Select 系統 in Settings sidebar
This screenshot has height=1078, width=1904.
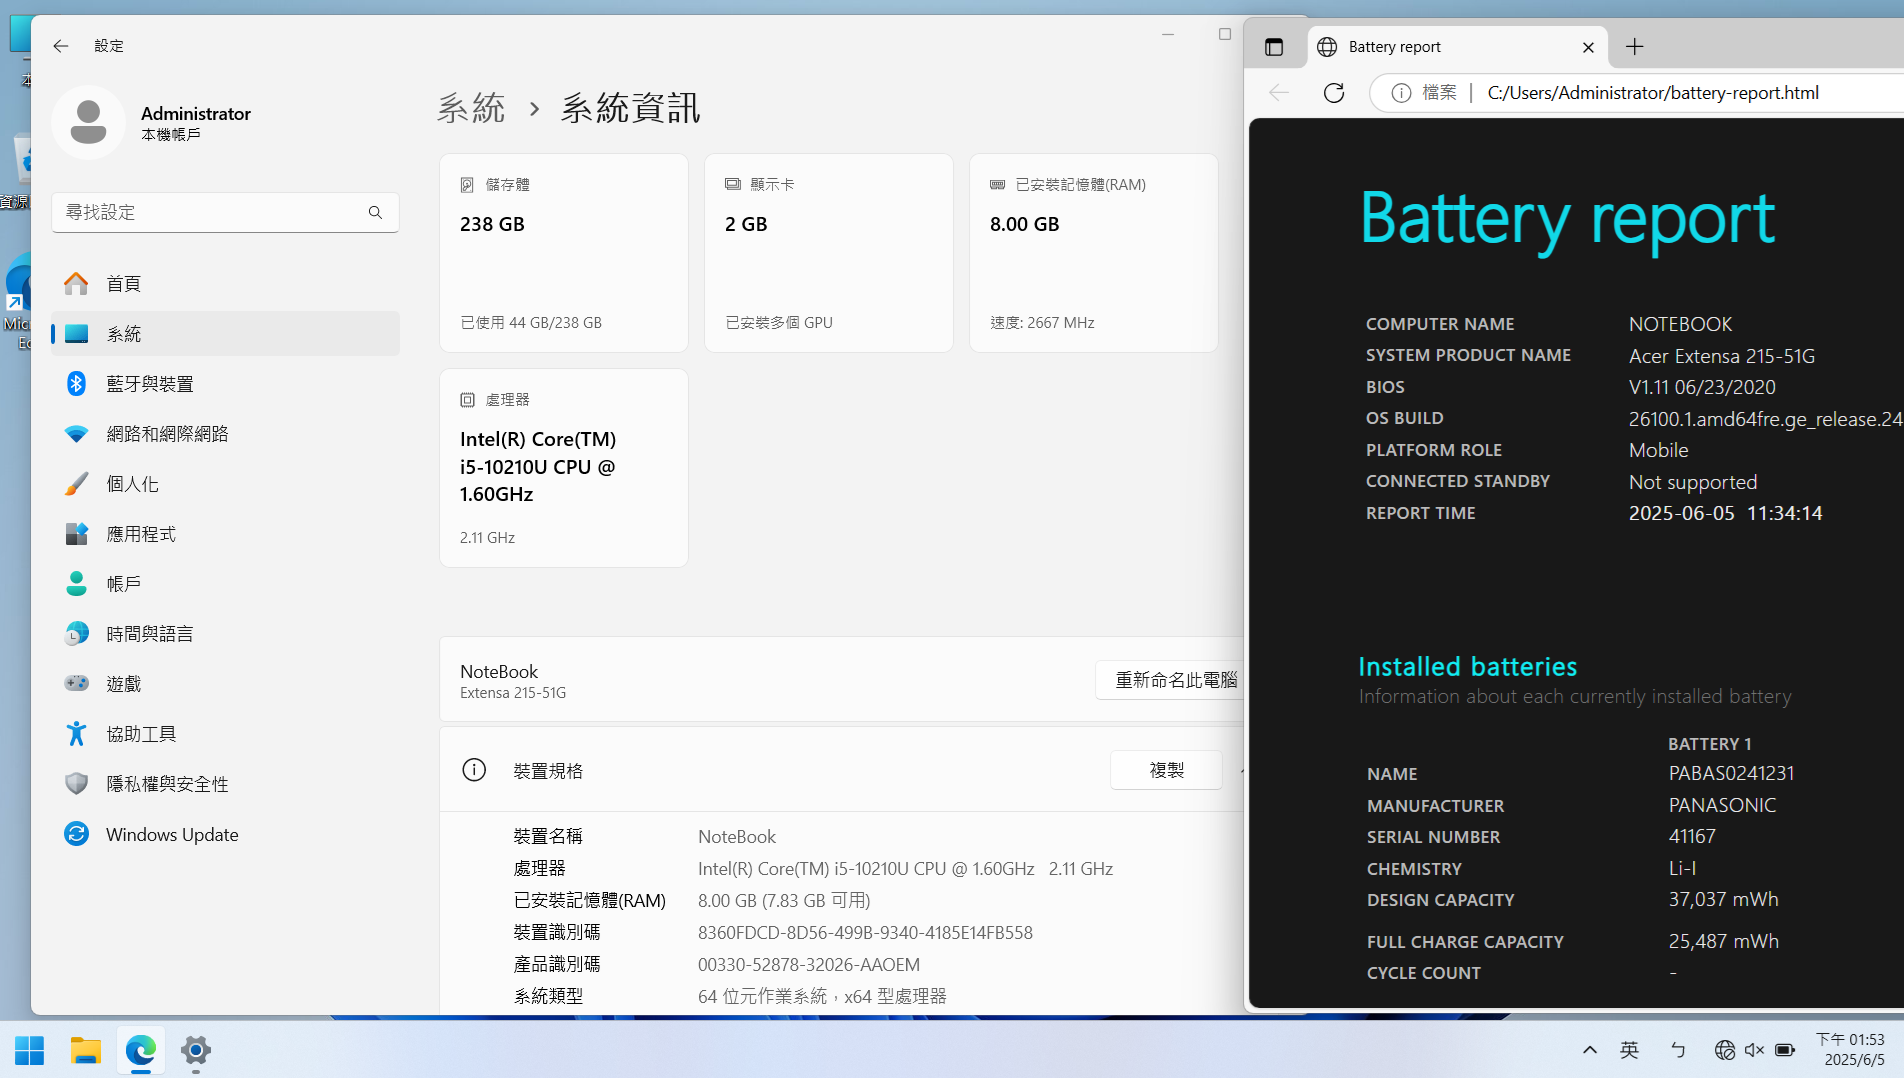click(x=225, y=334)
